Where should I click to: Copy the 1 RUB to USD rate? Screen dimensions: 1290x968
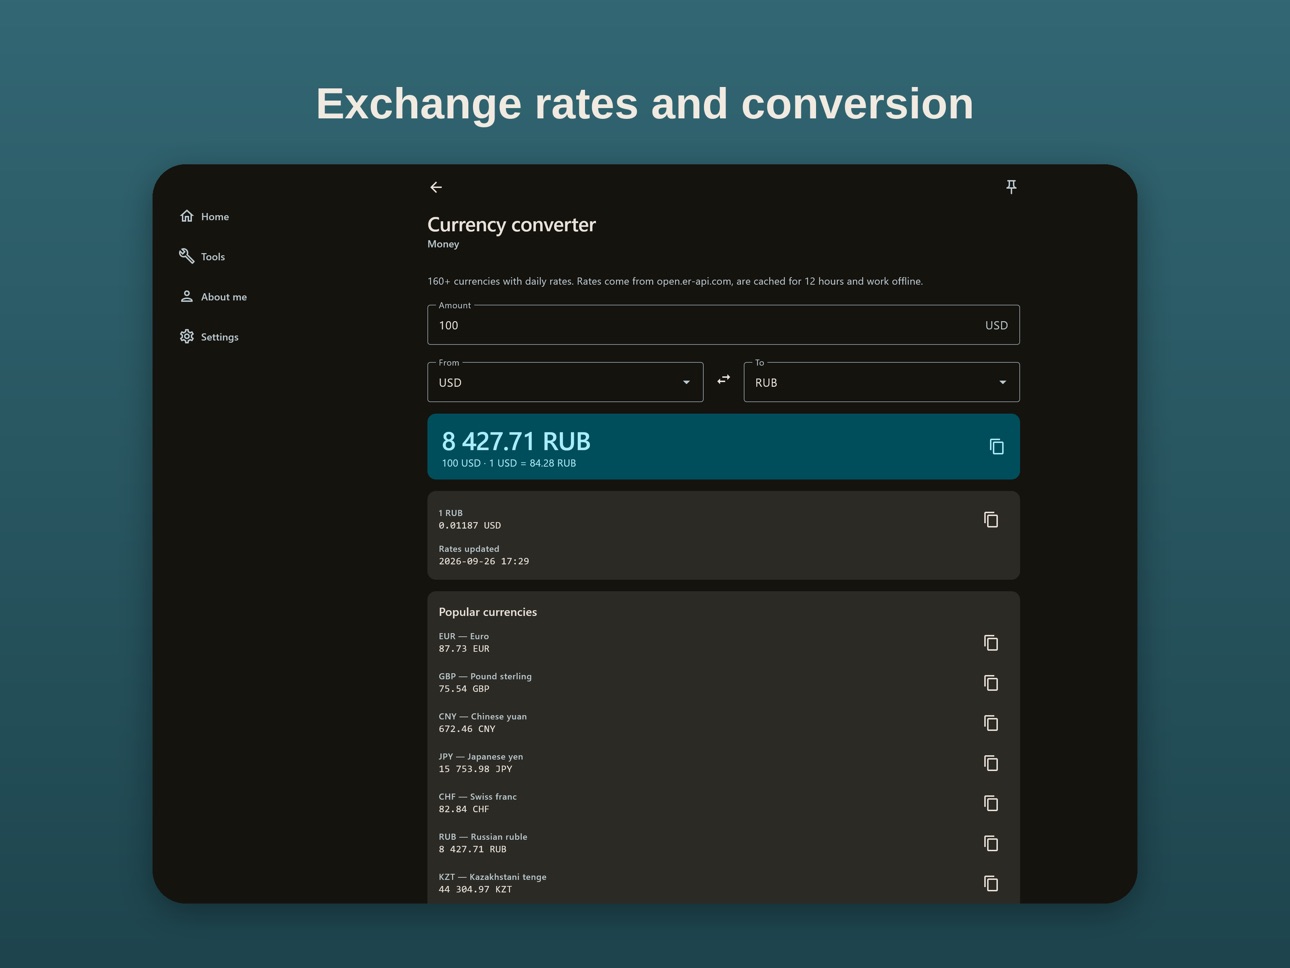(991, 520)
